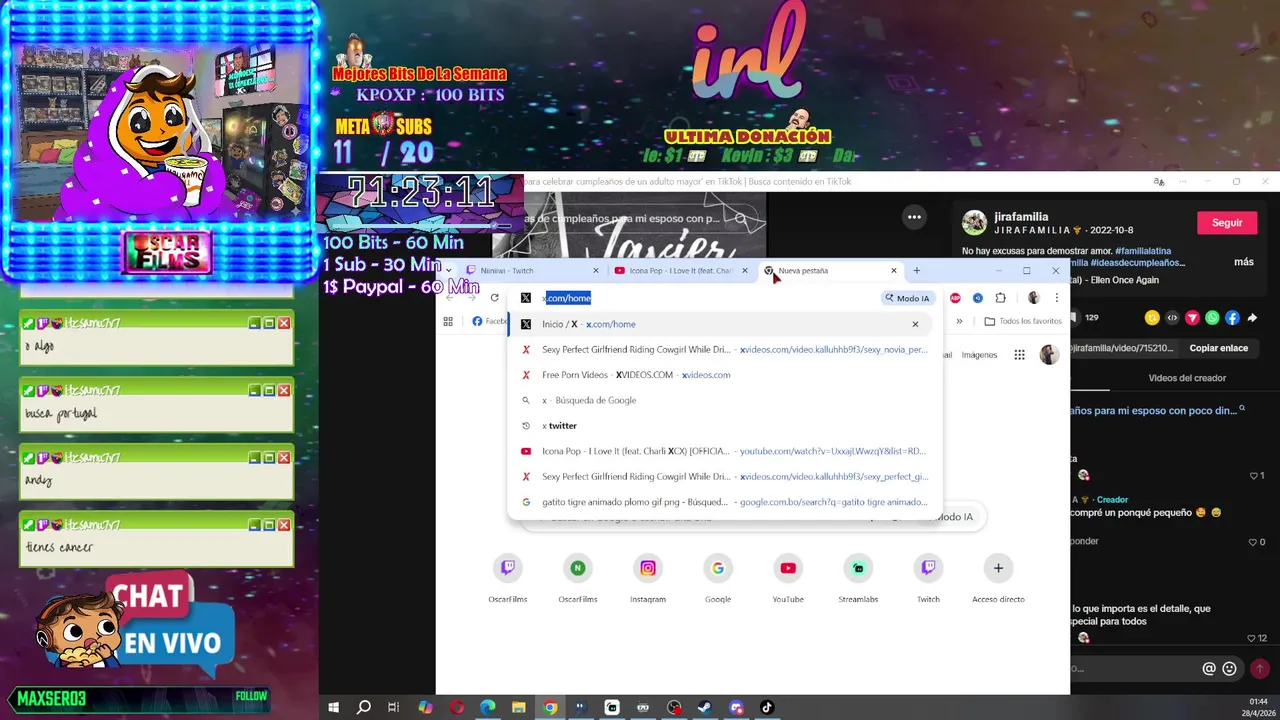1280x720 pixels.
Task: Insert emoji in TikTok comment box
Action: coord(1229,669)
